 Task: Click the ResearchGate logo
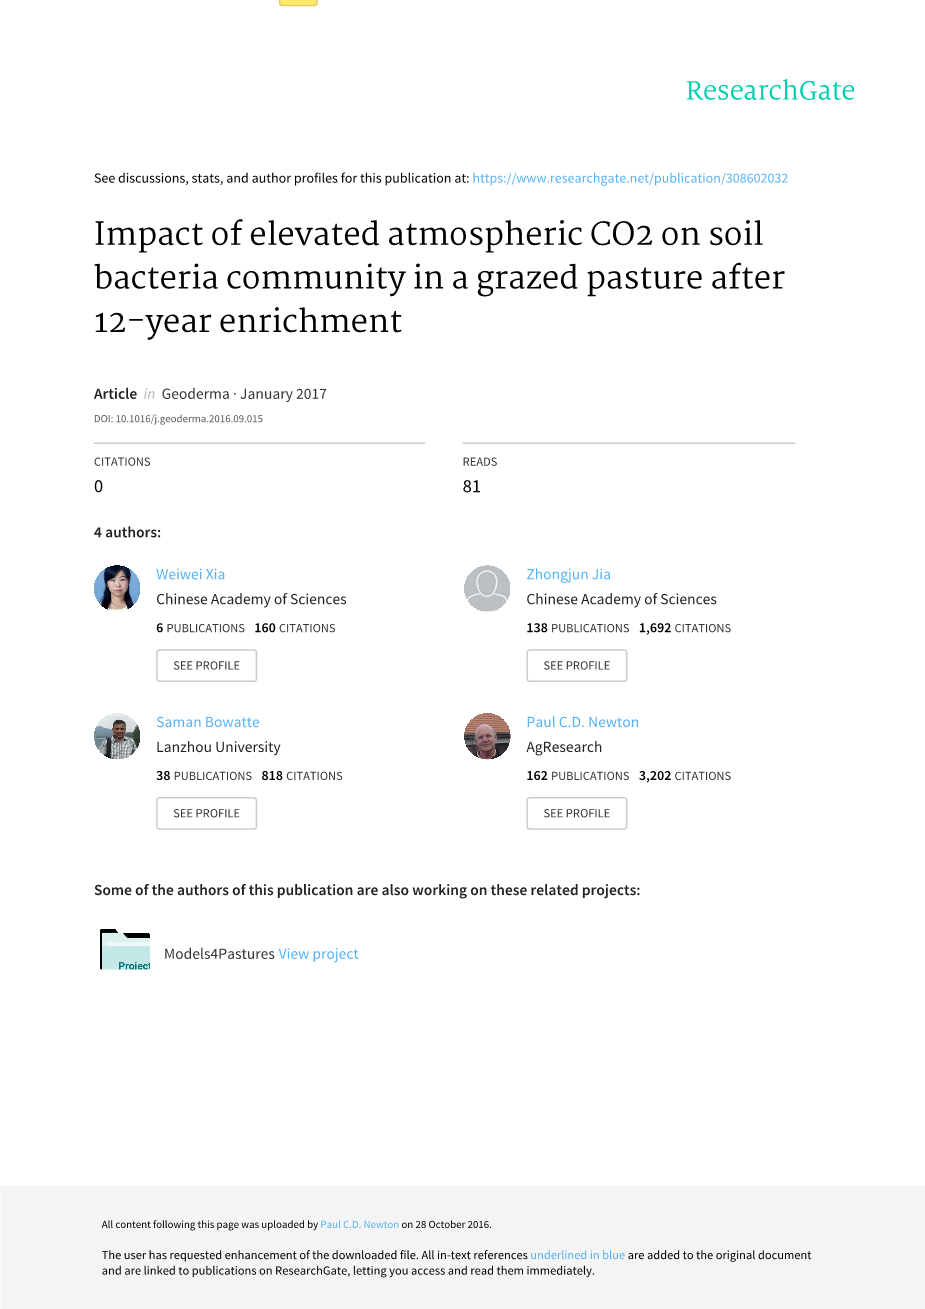[x=770, y=91]
